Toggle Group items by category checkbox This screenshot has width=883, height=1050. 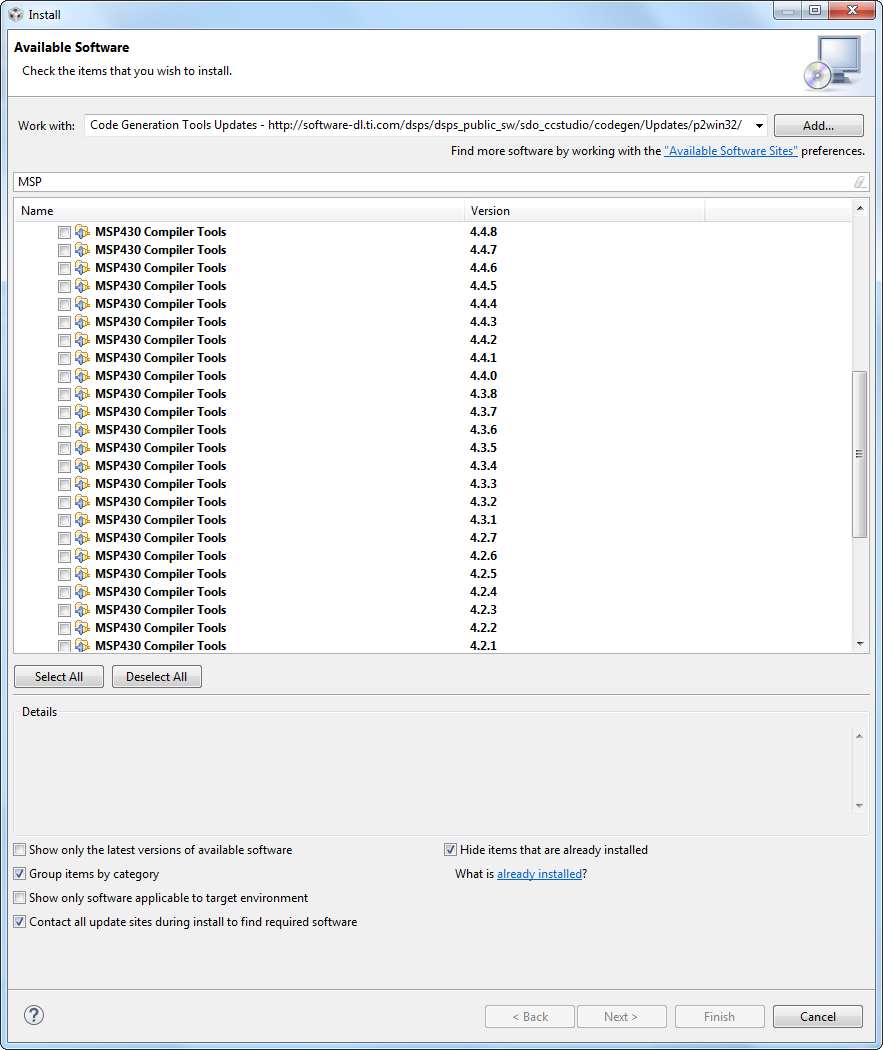click(20, 874)
